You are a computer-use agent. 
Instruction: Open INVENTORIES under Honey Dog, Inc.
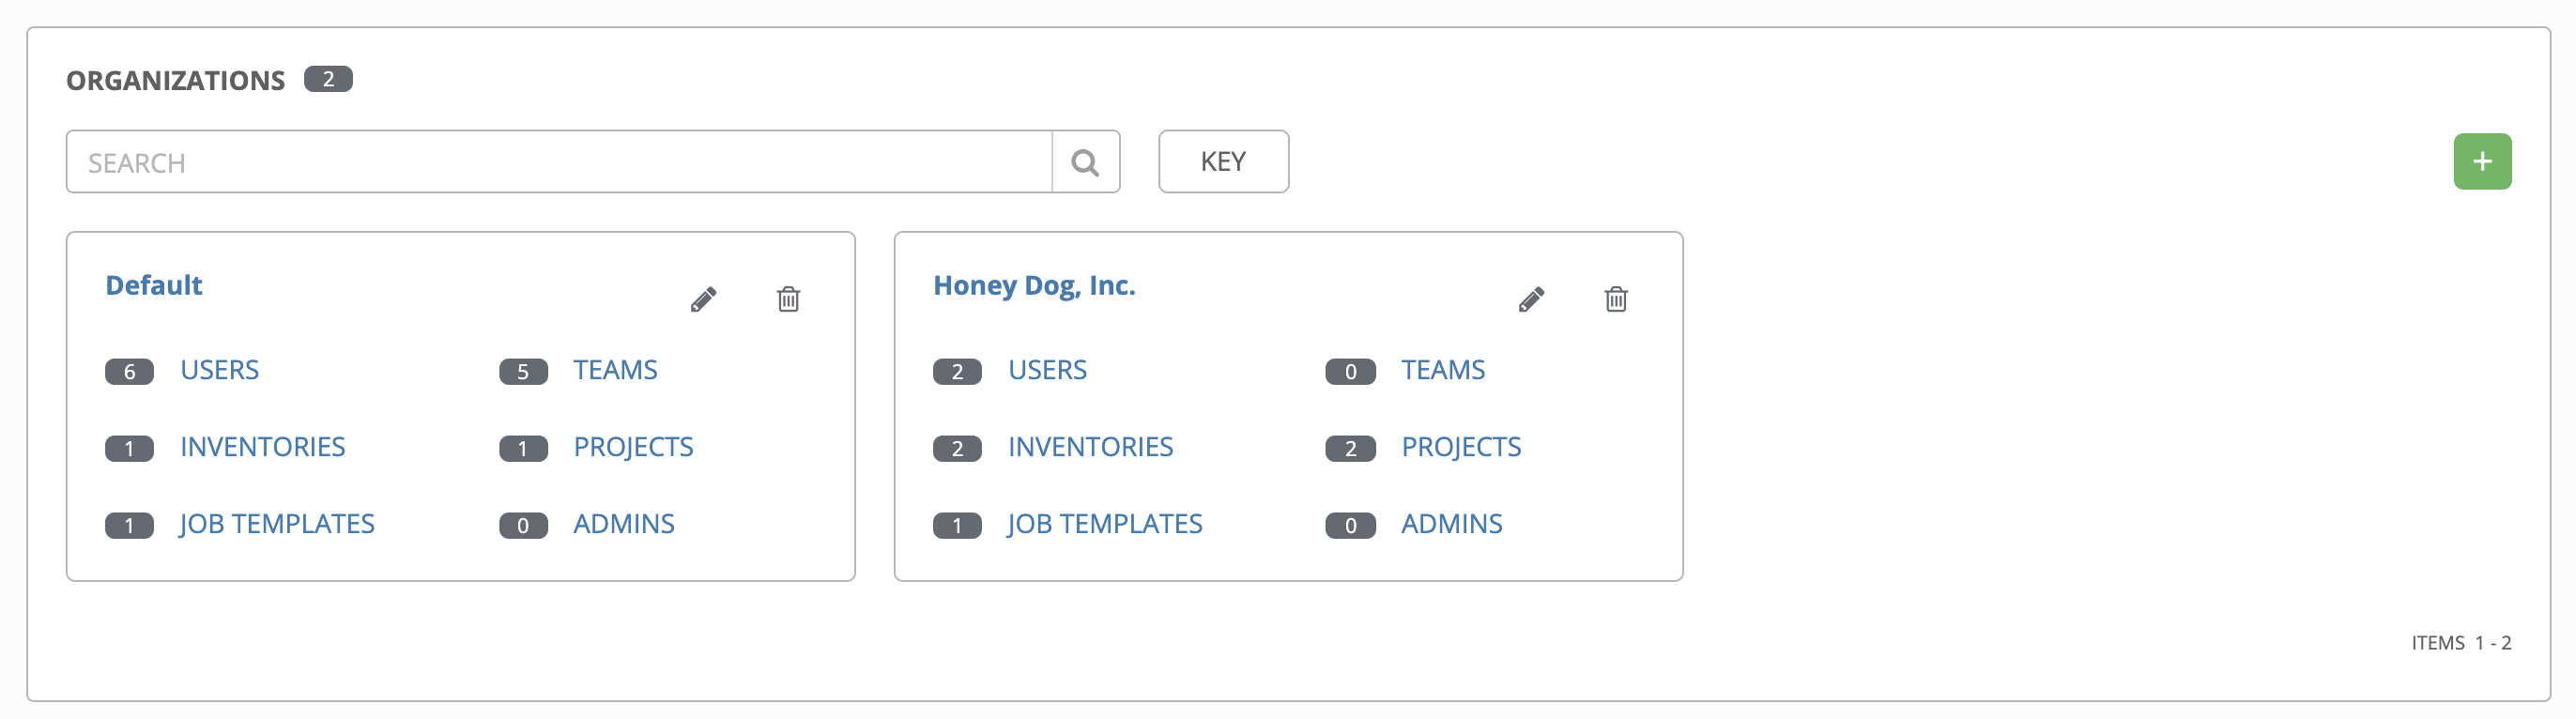click(x=1090, y=447)
